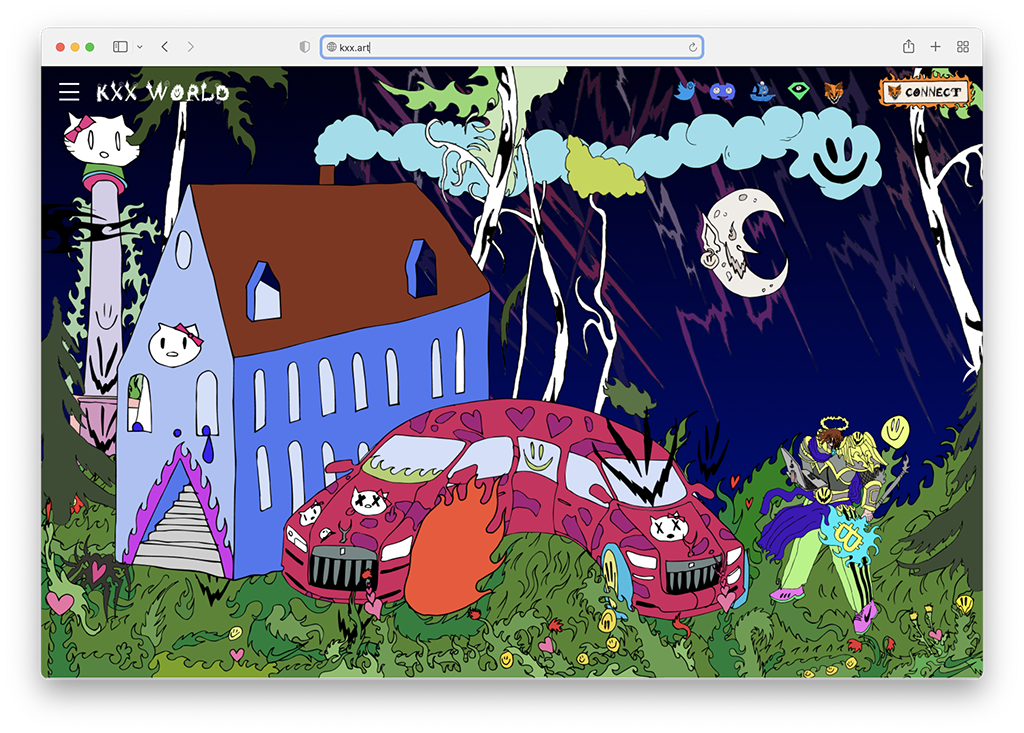Click the KXX WORLD logo title
1024x733 pixels.
(162, 93)
